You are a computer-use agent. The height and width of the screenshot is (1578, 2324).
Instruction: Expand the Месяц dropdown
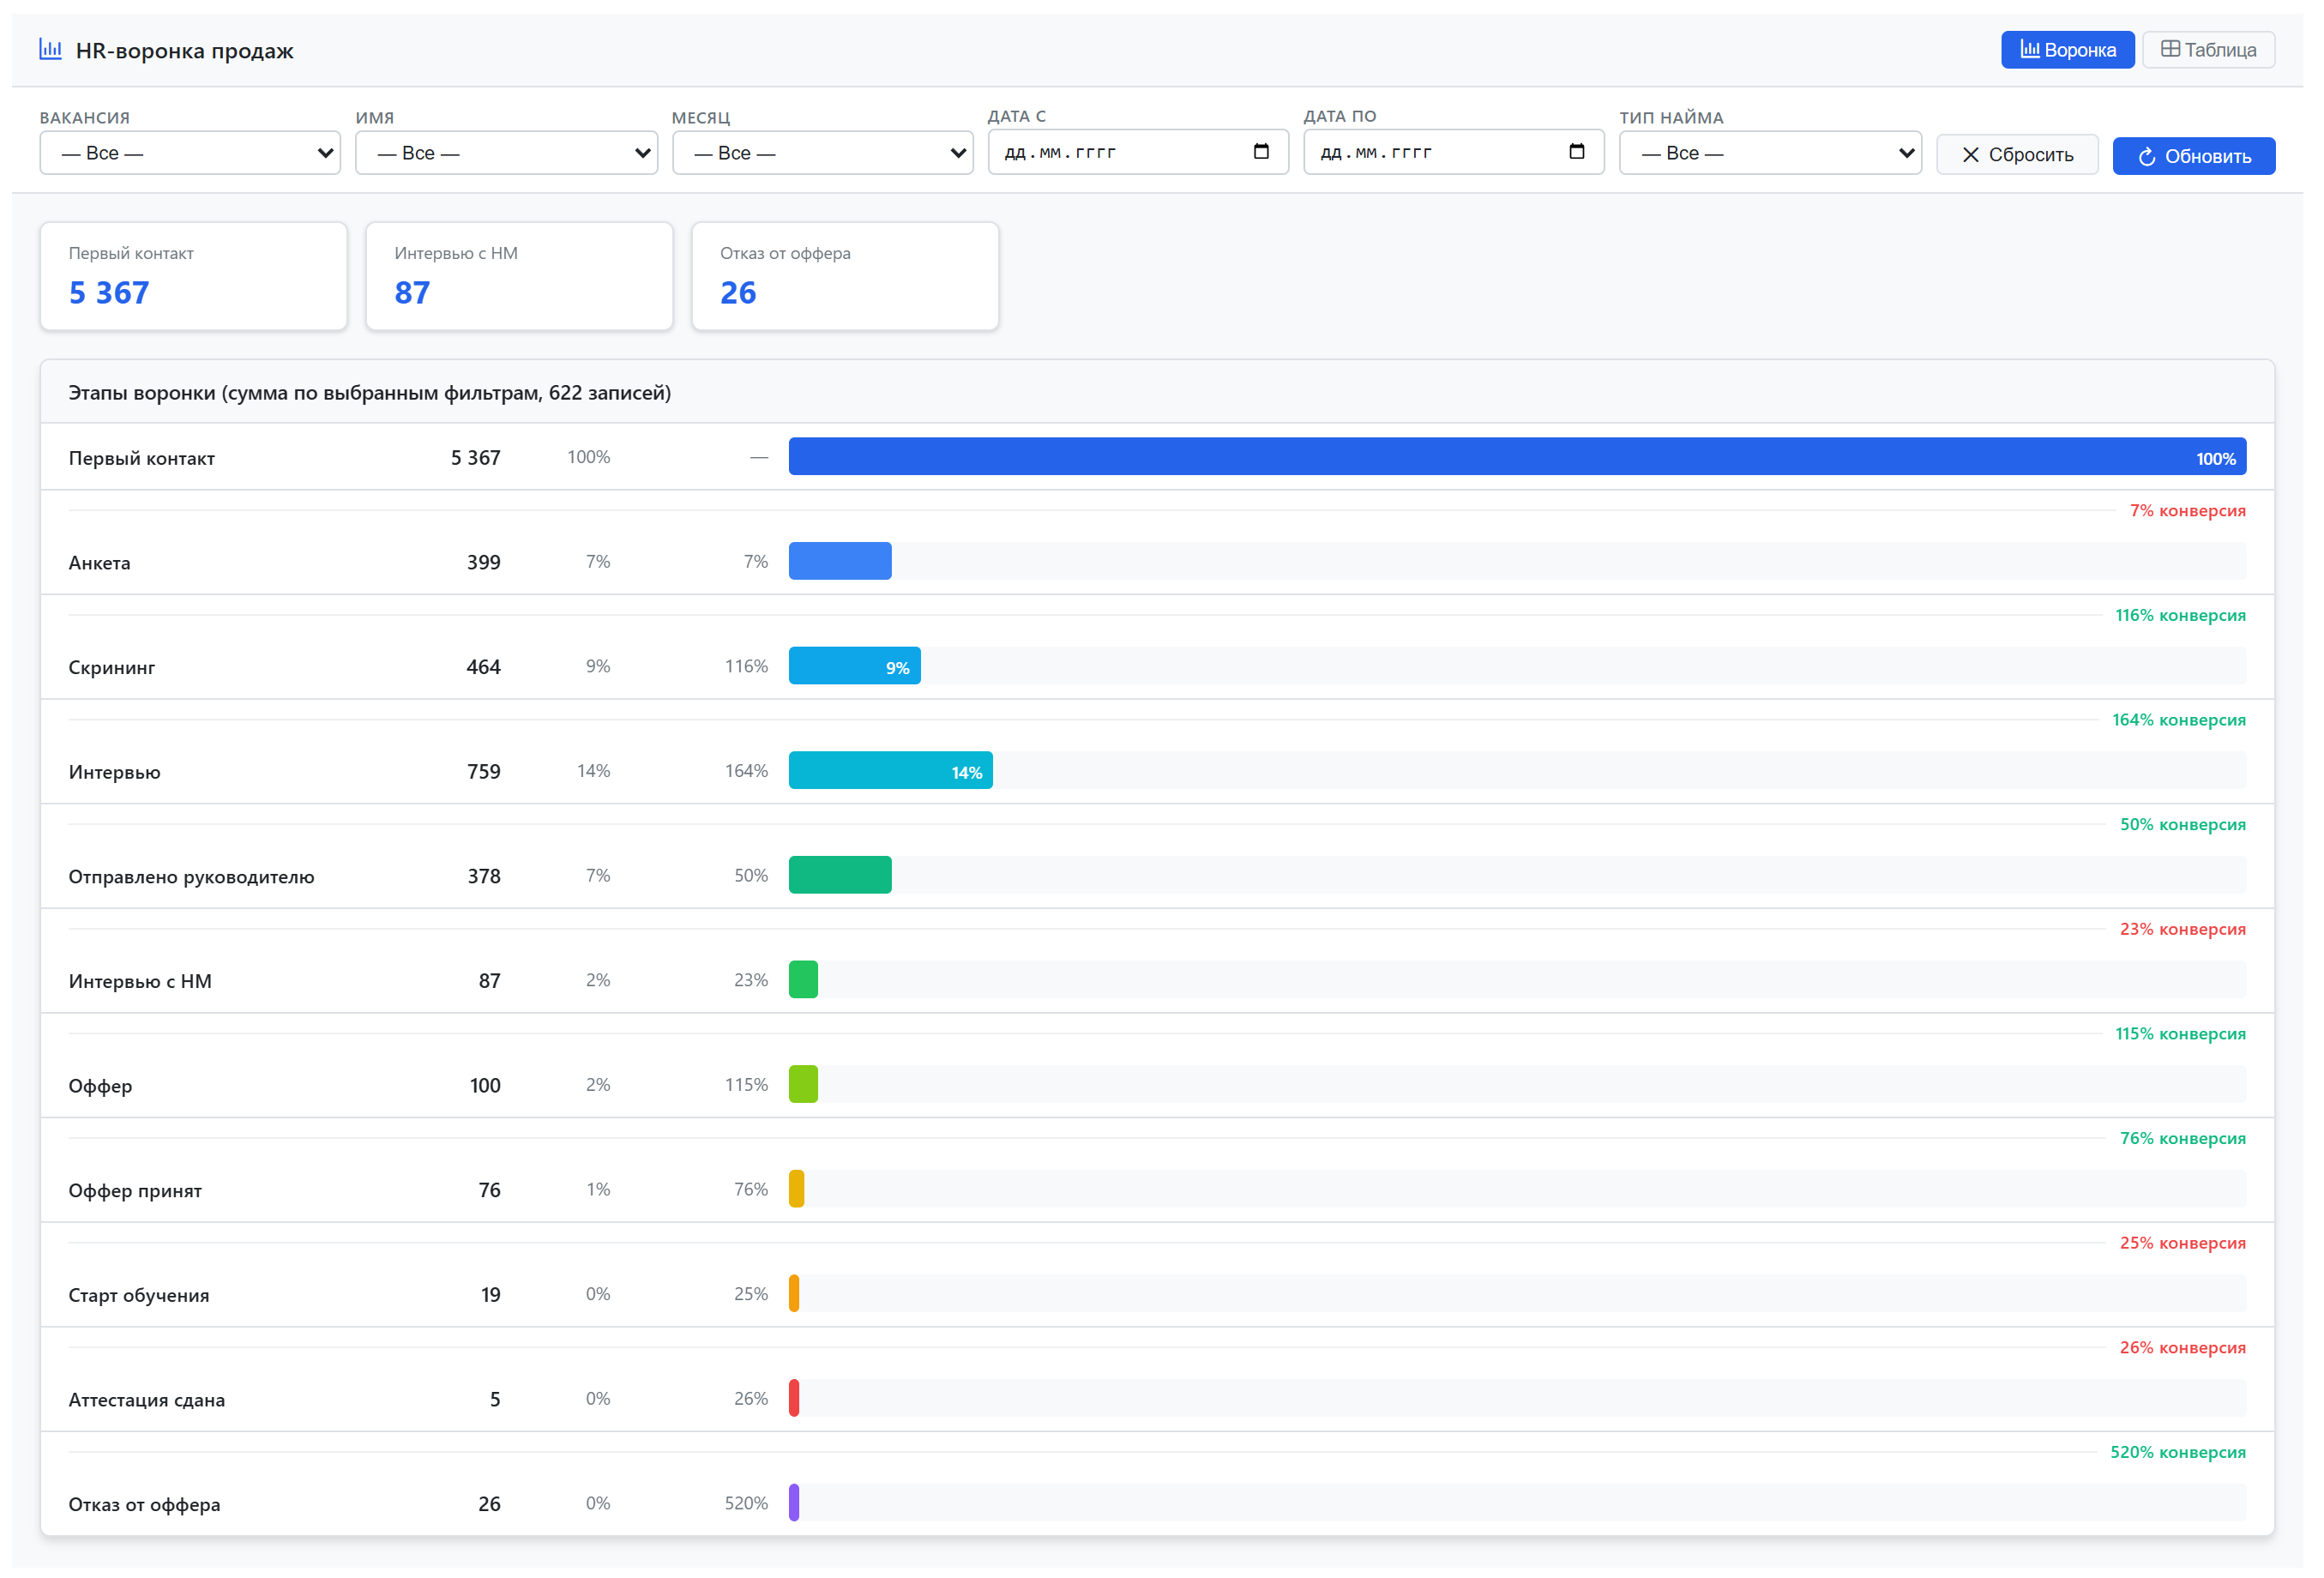[822, 153]
